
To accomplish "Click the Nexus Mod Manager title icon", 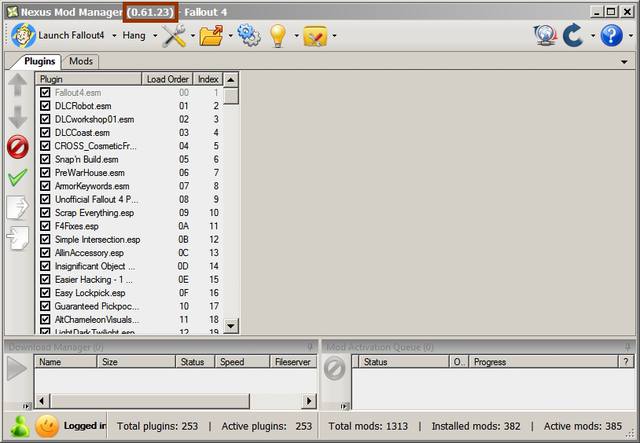I will tap(13, 12).
